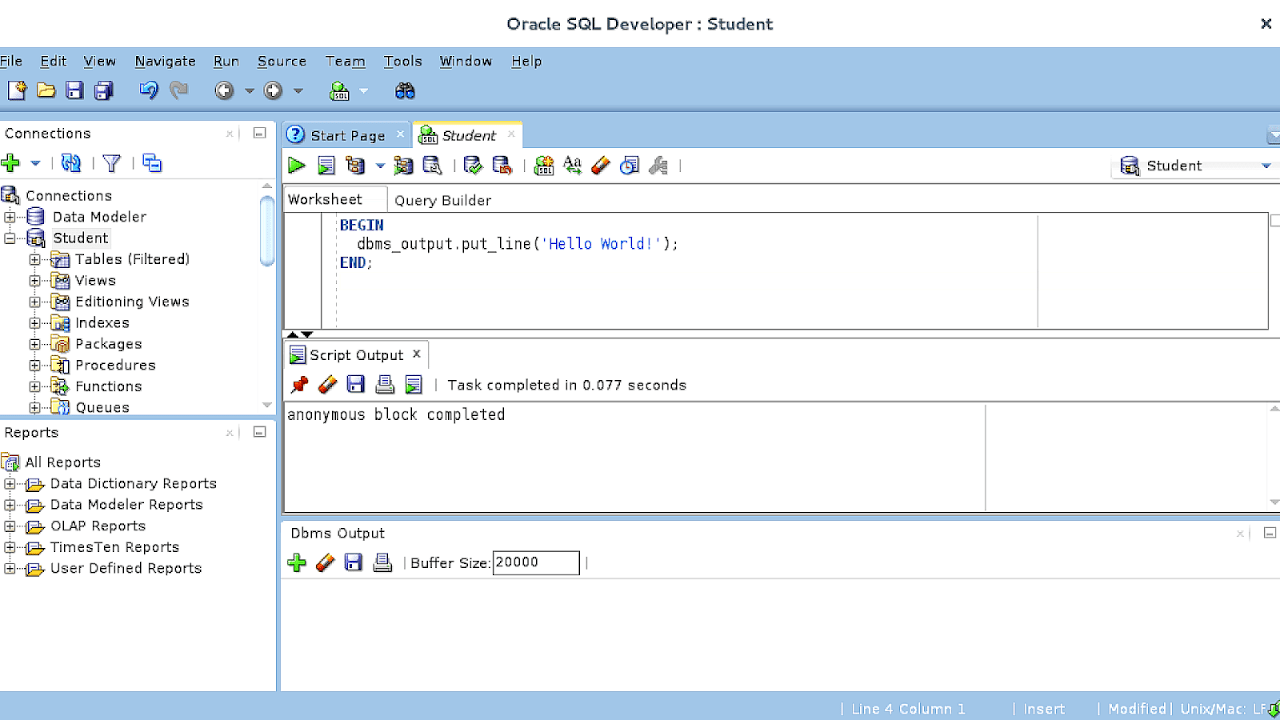Refresh the Connections tree

point(71,163)
